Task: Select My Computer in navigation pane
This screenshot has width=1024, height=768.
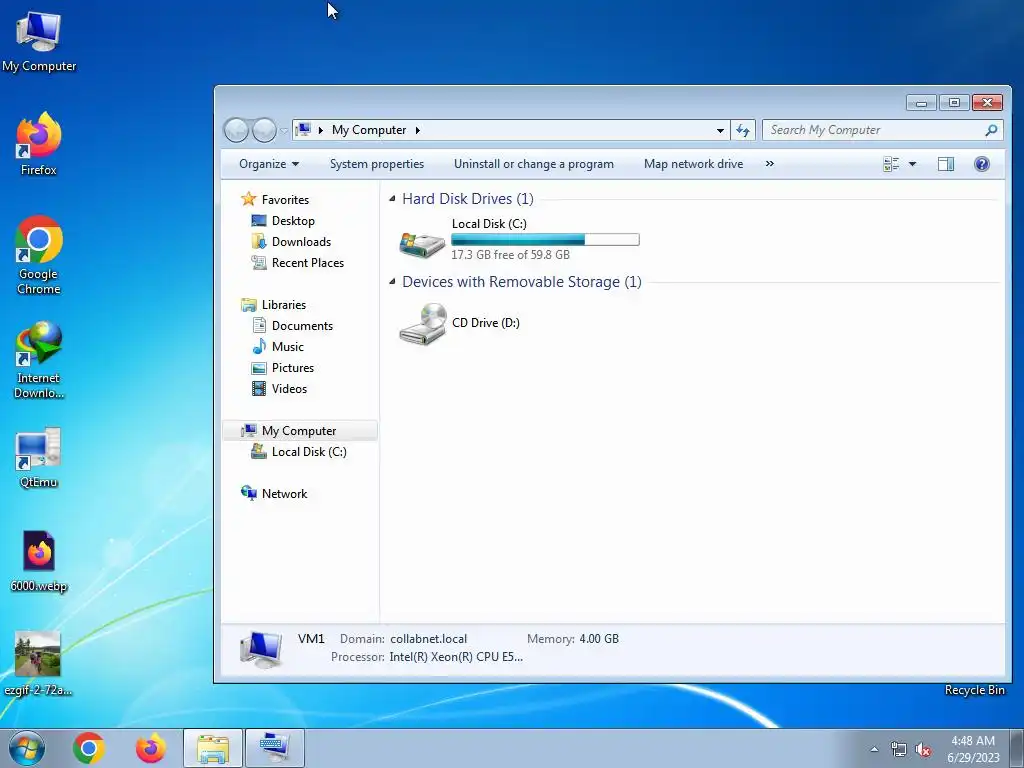Action: [299, 431]
